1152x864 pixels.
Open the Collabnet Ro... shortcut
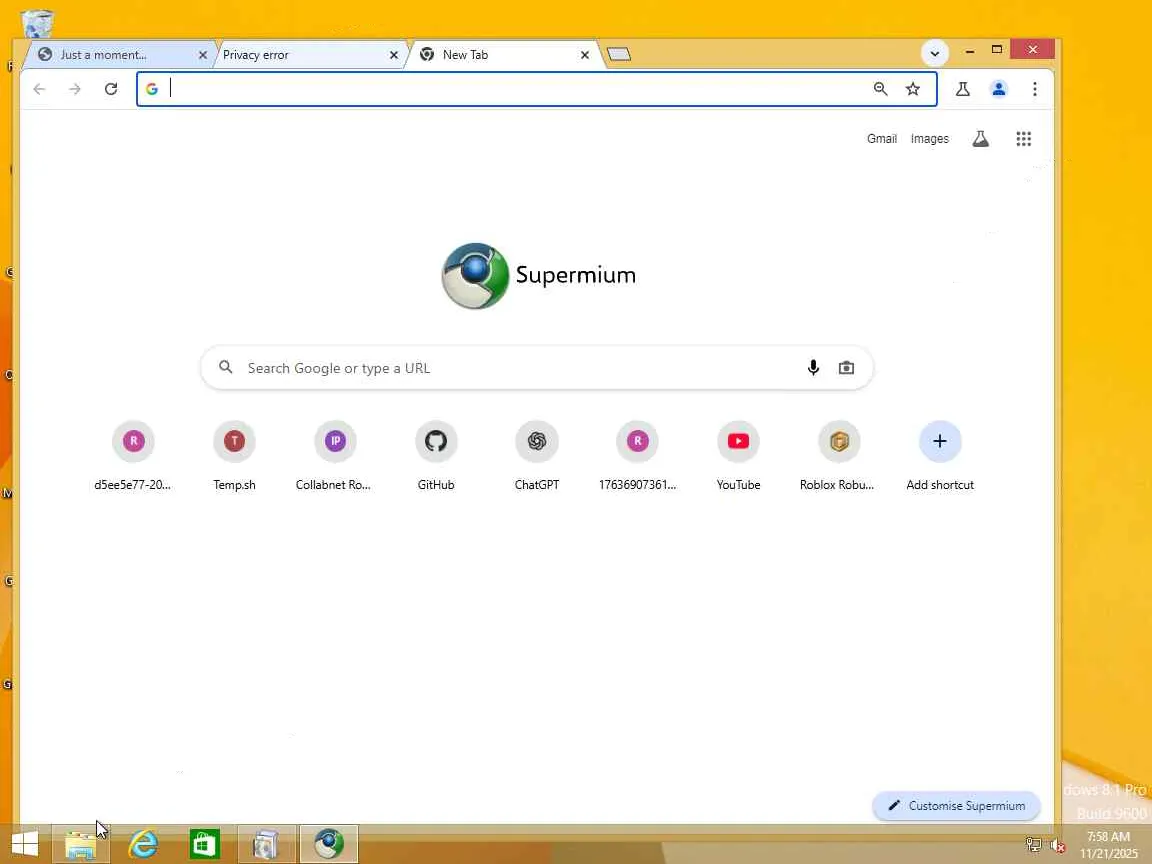click(335, 456)
